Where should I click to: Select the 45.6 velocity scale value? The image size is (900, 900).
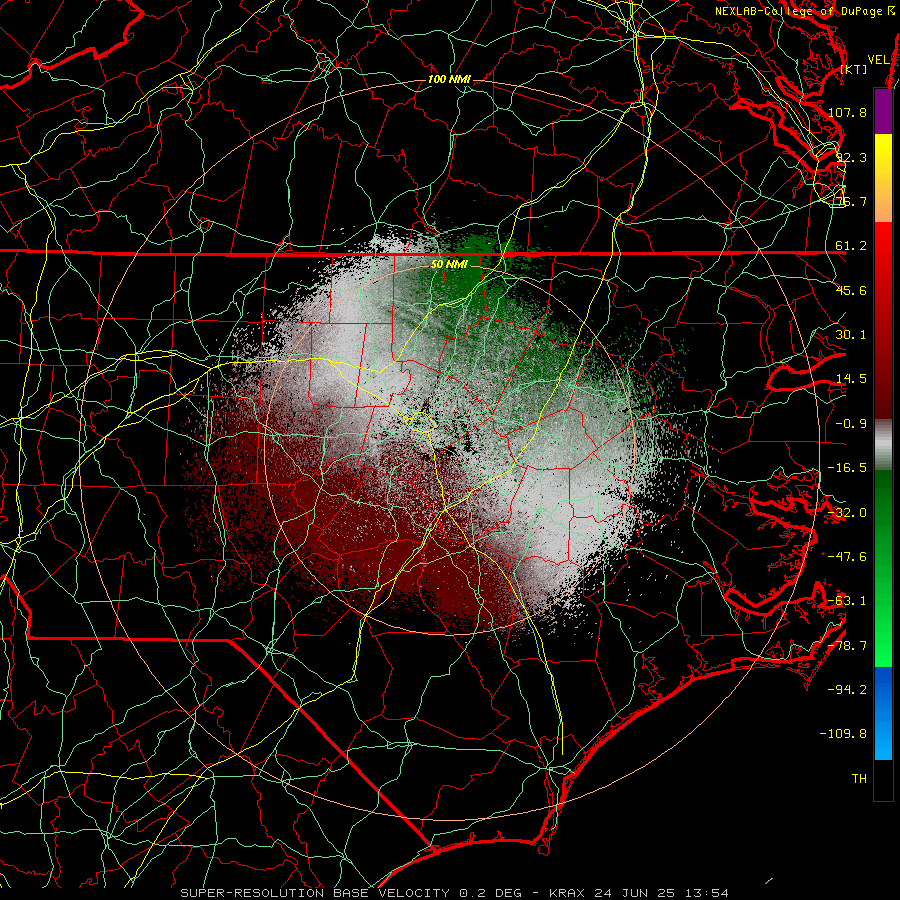(851, 290)
